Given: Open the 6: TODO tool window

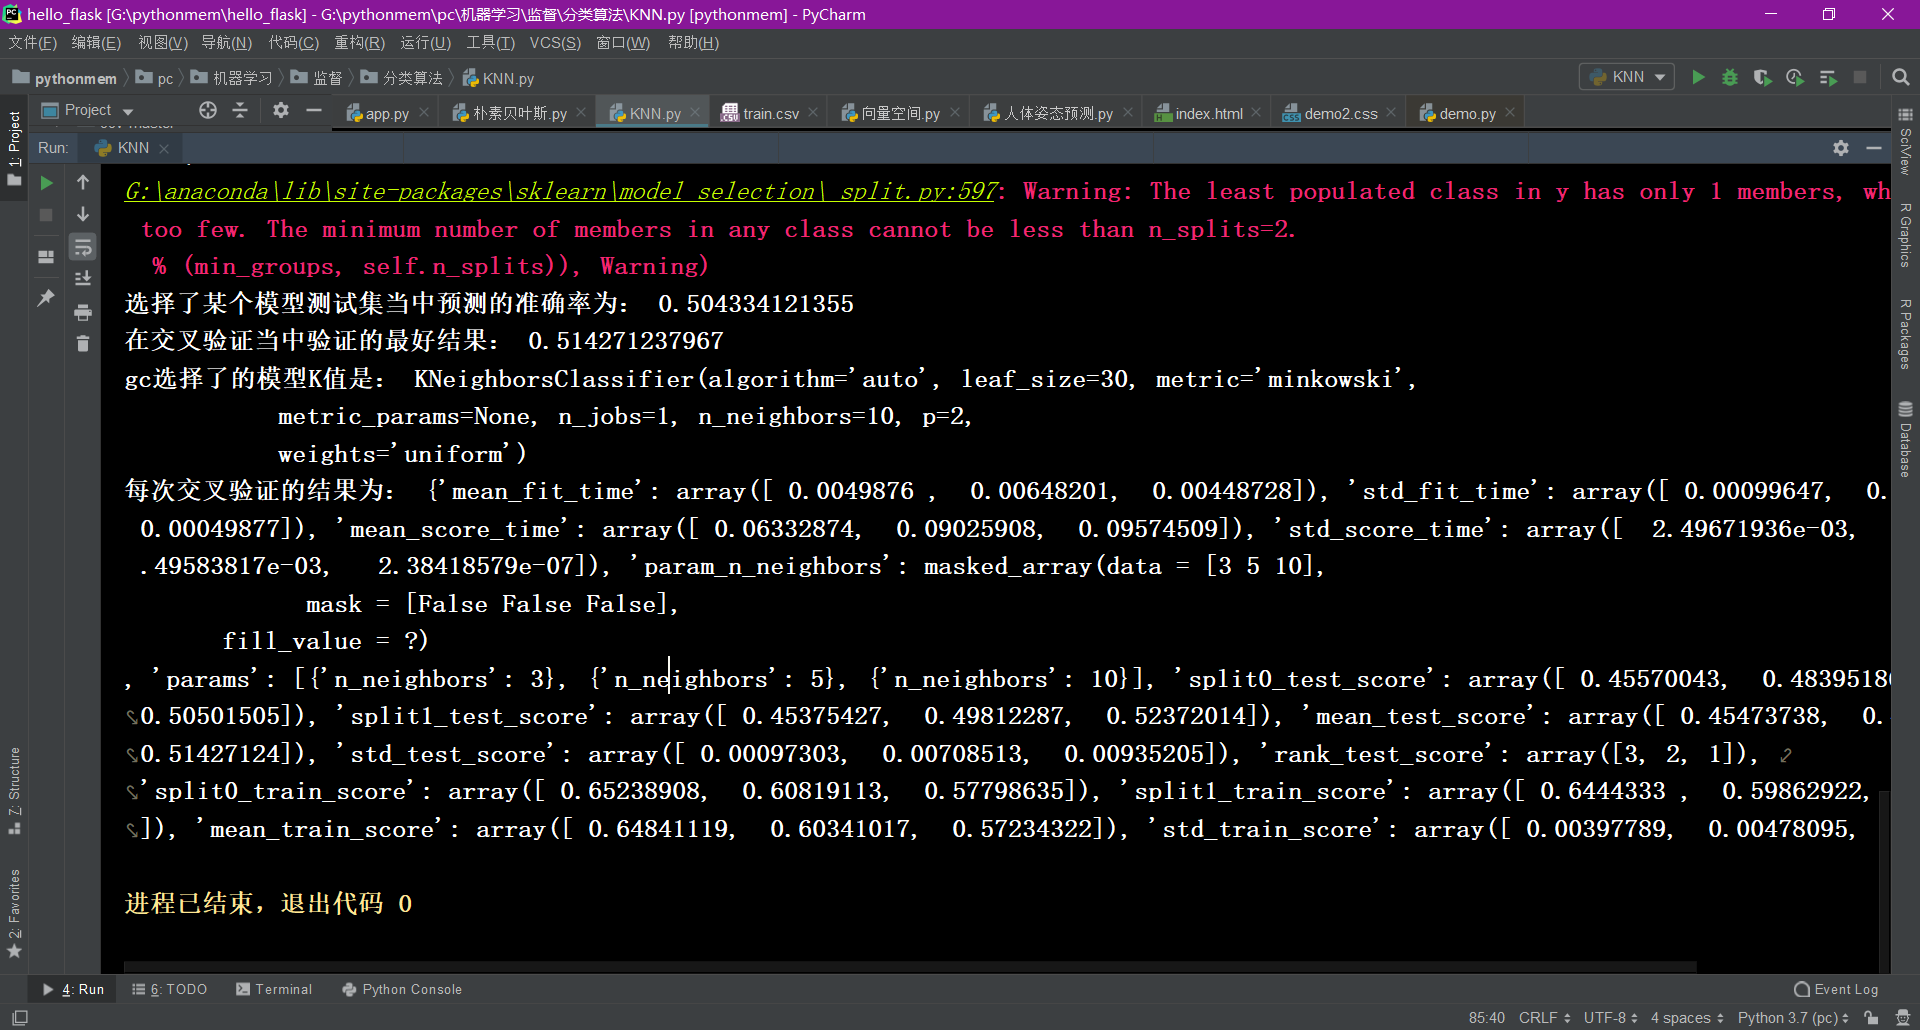Looking at the screenshot, I should tap(170, 989).
